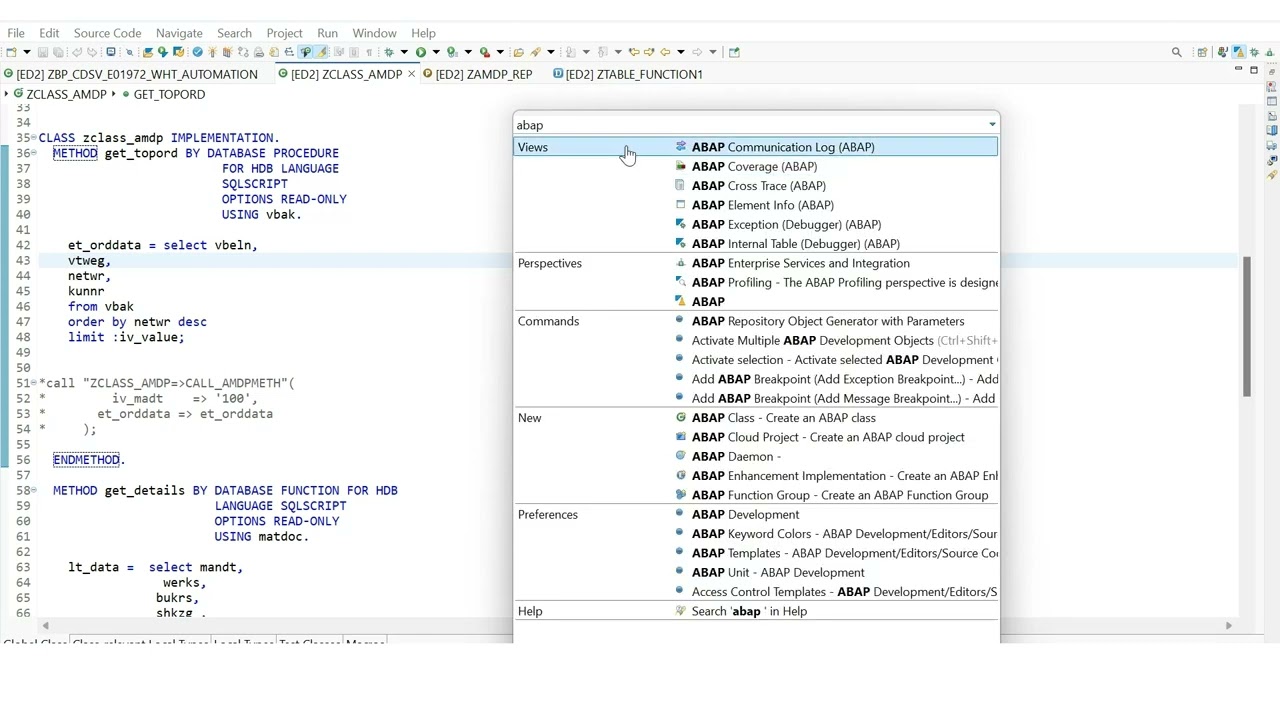Click the magnifier Search icon at top right

[1177, 52]
